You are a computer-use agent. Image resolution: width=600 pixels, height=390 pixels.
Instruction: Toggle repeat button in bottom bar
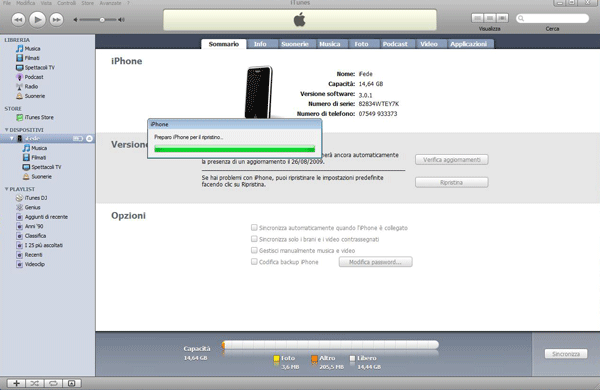[53, 383]
